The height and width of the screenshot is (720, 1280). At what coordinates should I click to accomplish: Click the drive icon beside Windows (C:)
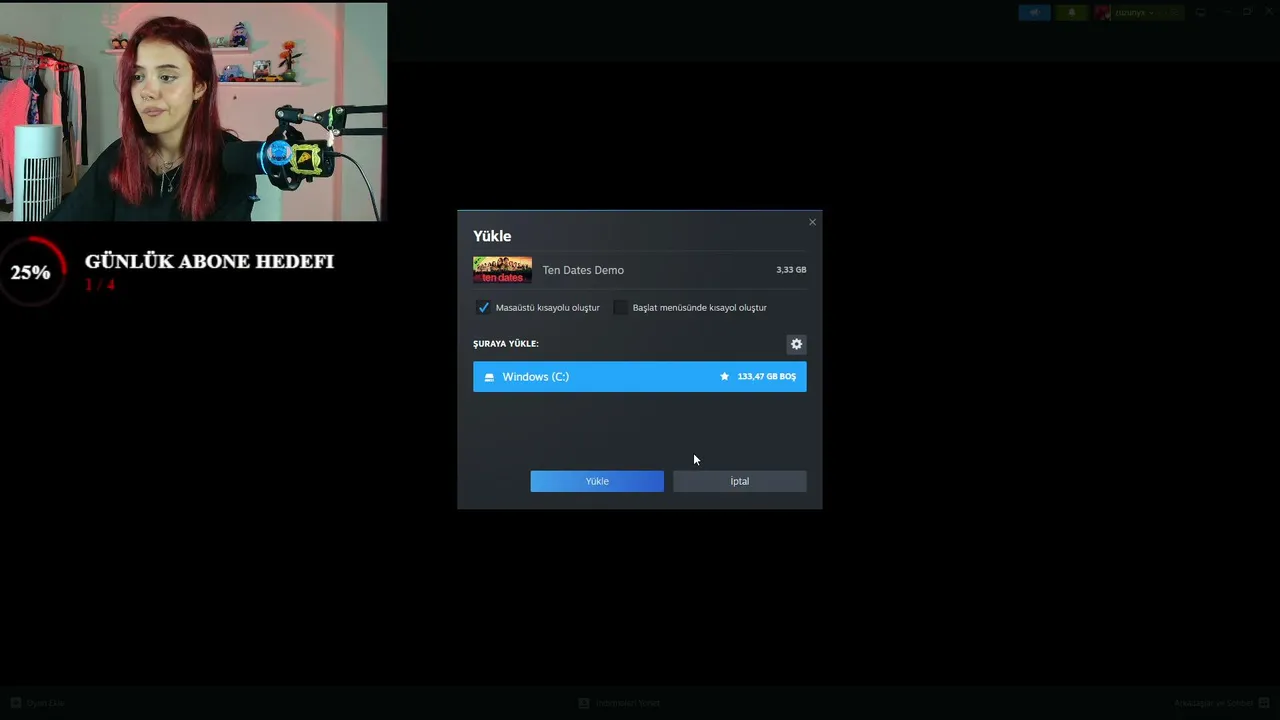[489, 377]
